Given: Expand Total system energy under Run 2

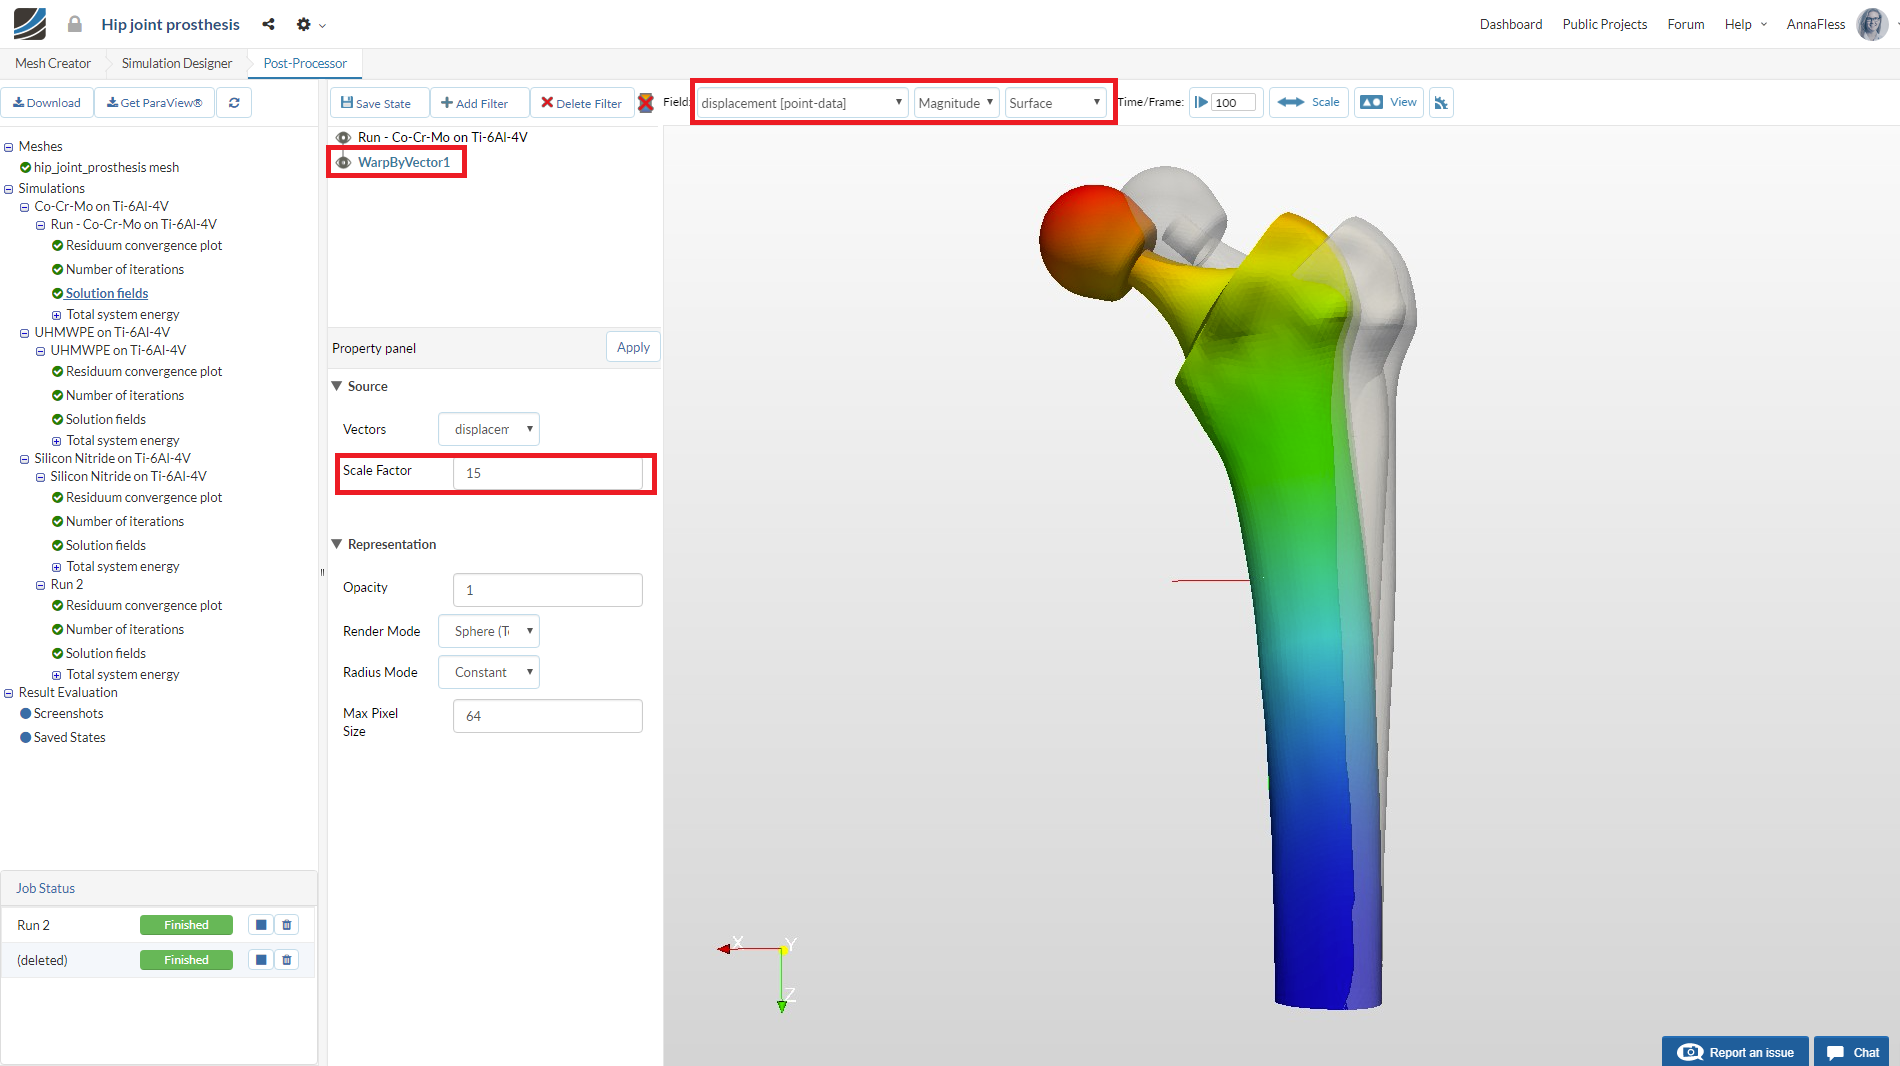Looking at the screenshot, I should click(57, 675).
